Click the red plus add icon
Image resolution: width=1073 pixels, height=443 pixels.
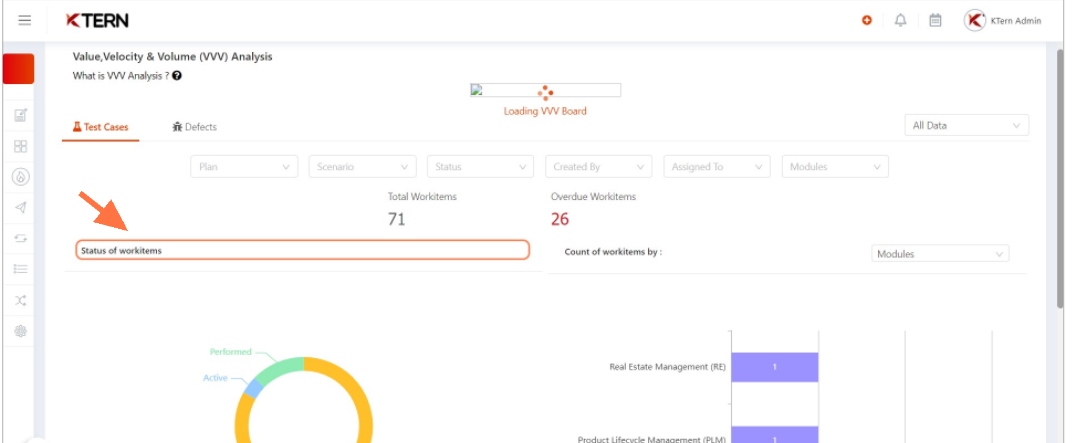click(x=867, y=21)
